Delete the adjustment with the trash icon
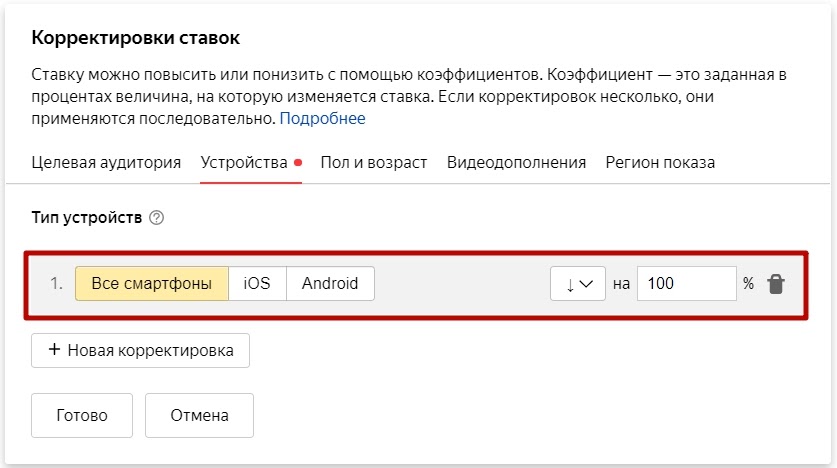This screenshot has height=468, width=837. point(776,284)
